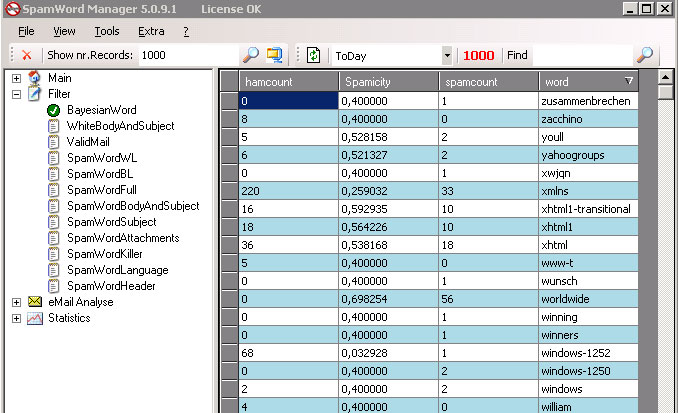Click the Find input field
The image size is (678, 413).
click(x=582, y=55)
